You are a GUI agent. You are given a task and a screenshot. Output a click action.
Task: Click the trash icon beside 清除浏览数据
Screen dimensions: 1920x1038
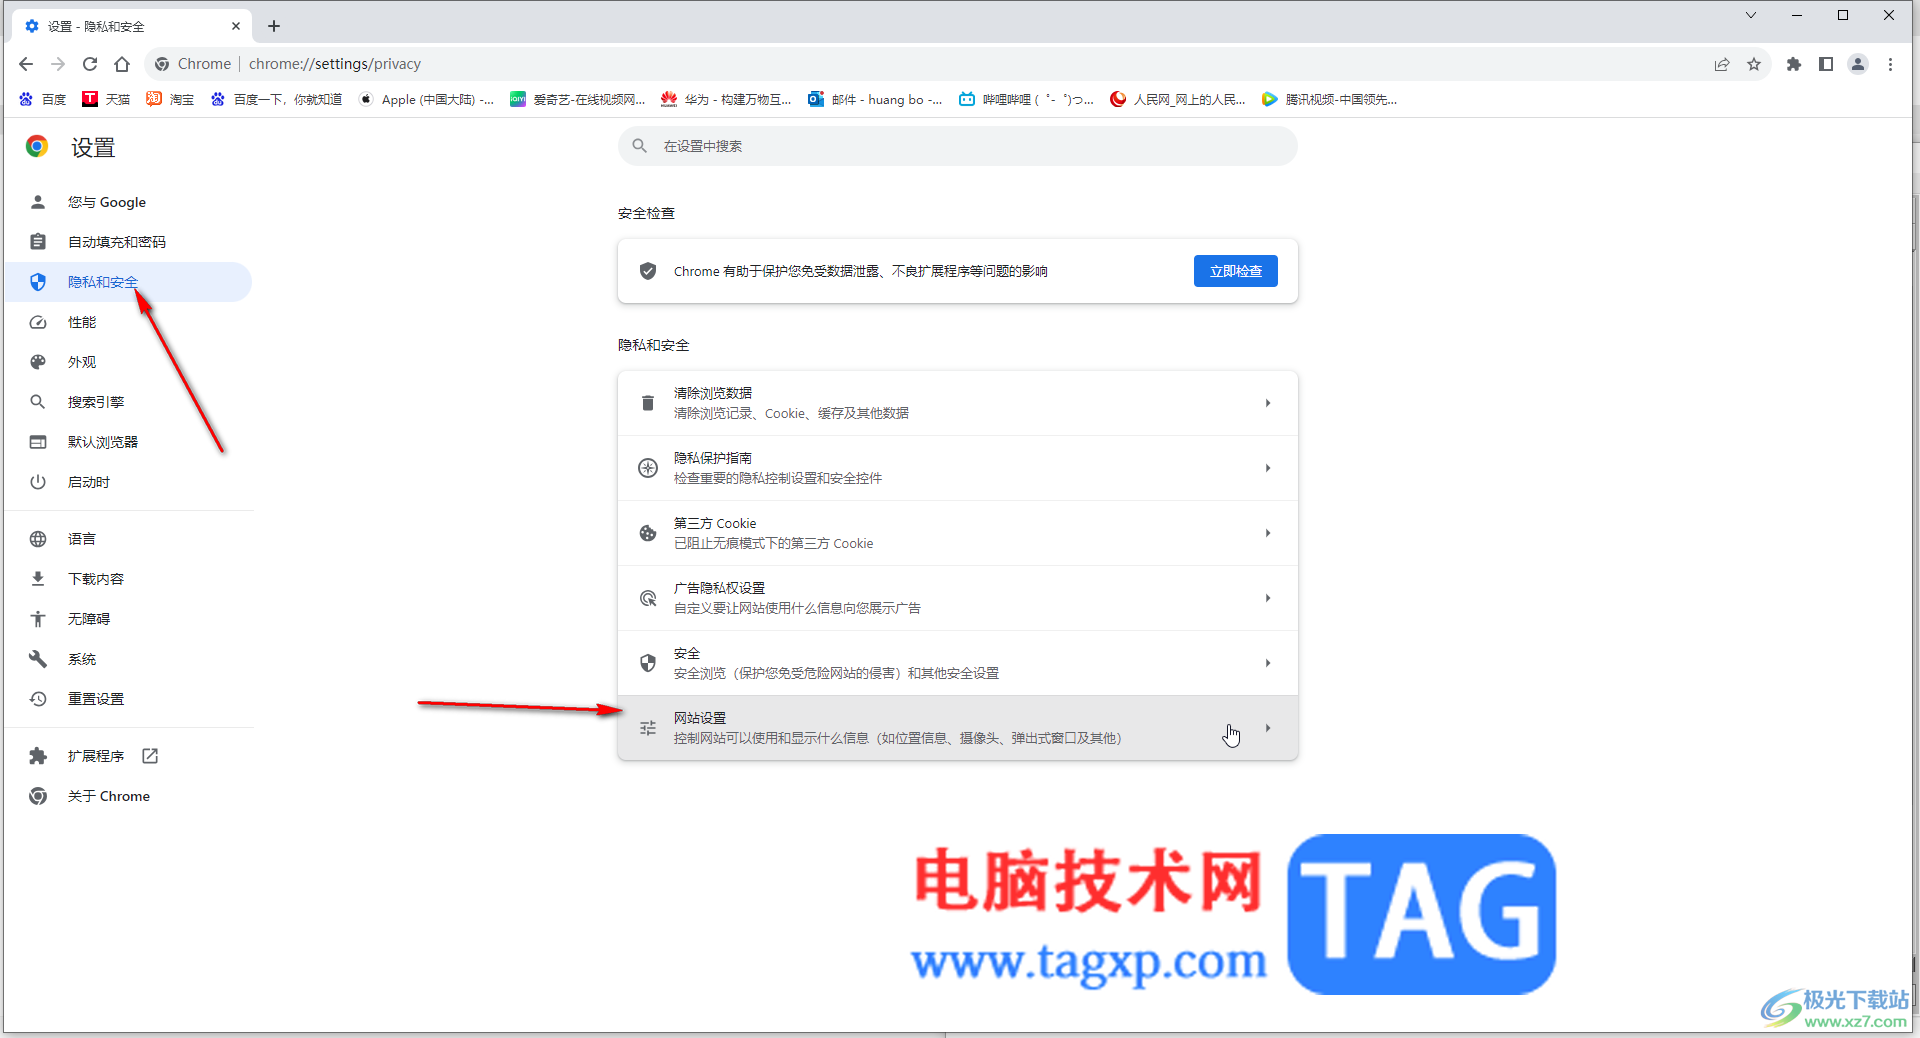click(x=648, y=403)
